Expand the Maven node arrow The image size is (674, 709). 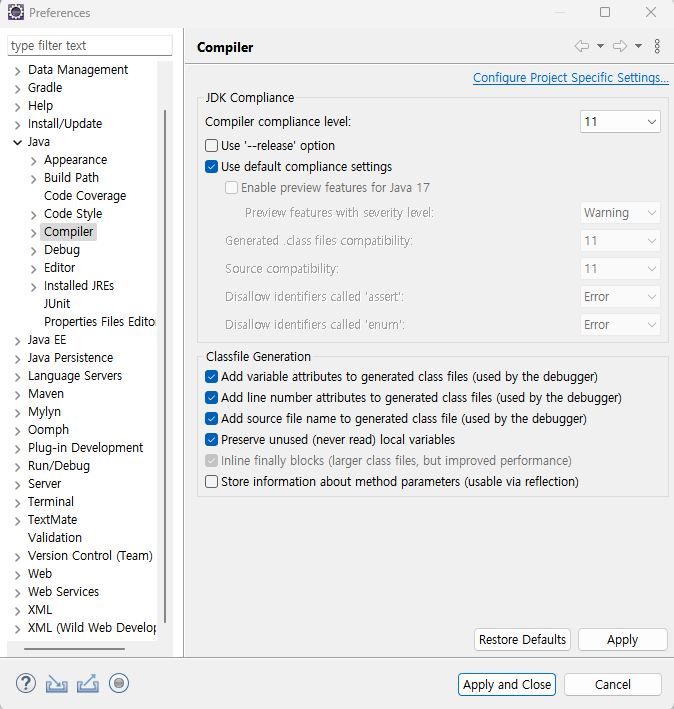[x=18, y=395]
